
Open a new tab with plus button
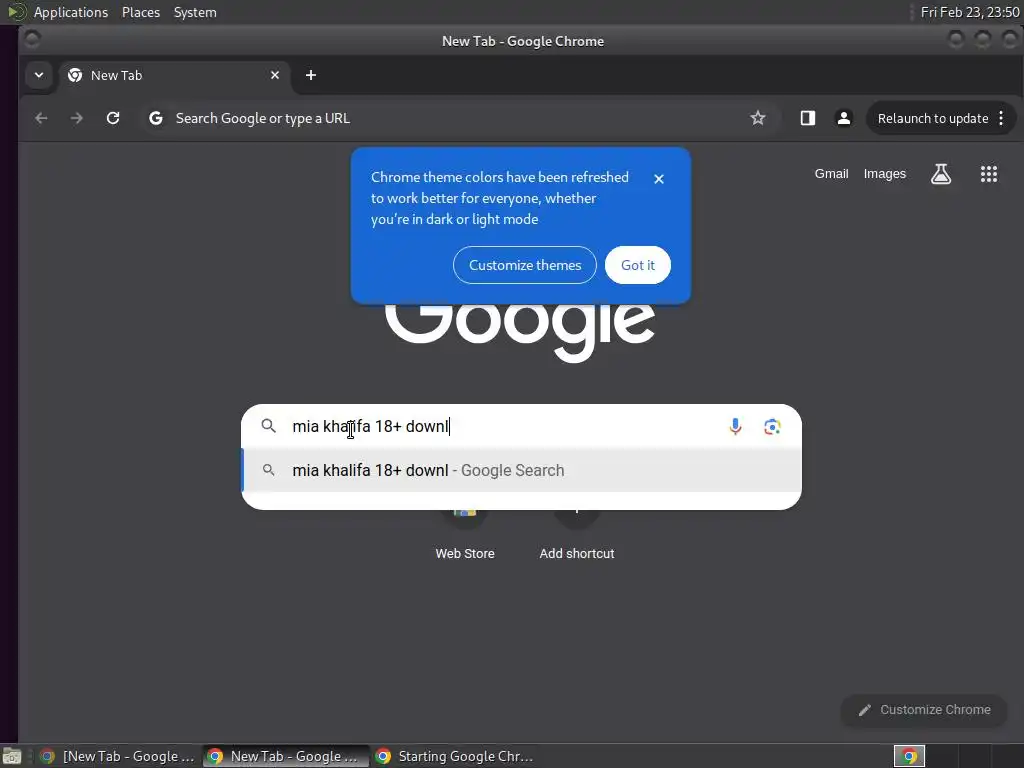point(311,75)
